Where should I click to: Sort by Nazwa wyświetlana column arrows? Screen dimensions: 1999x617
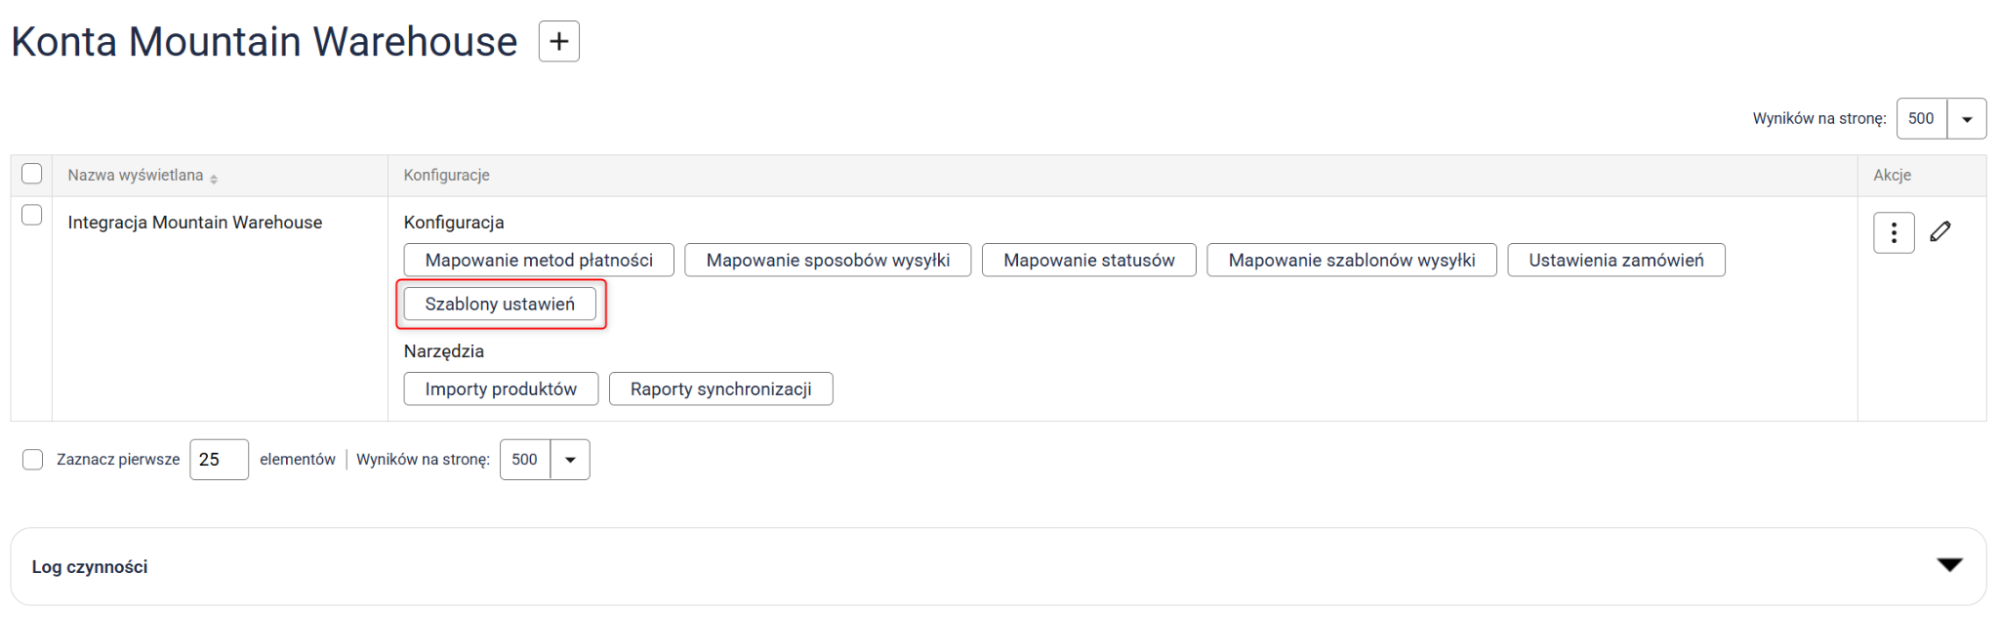tap(214, 178)
